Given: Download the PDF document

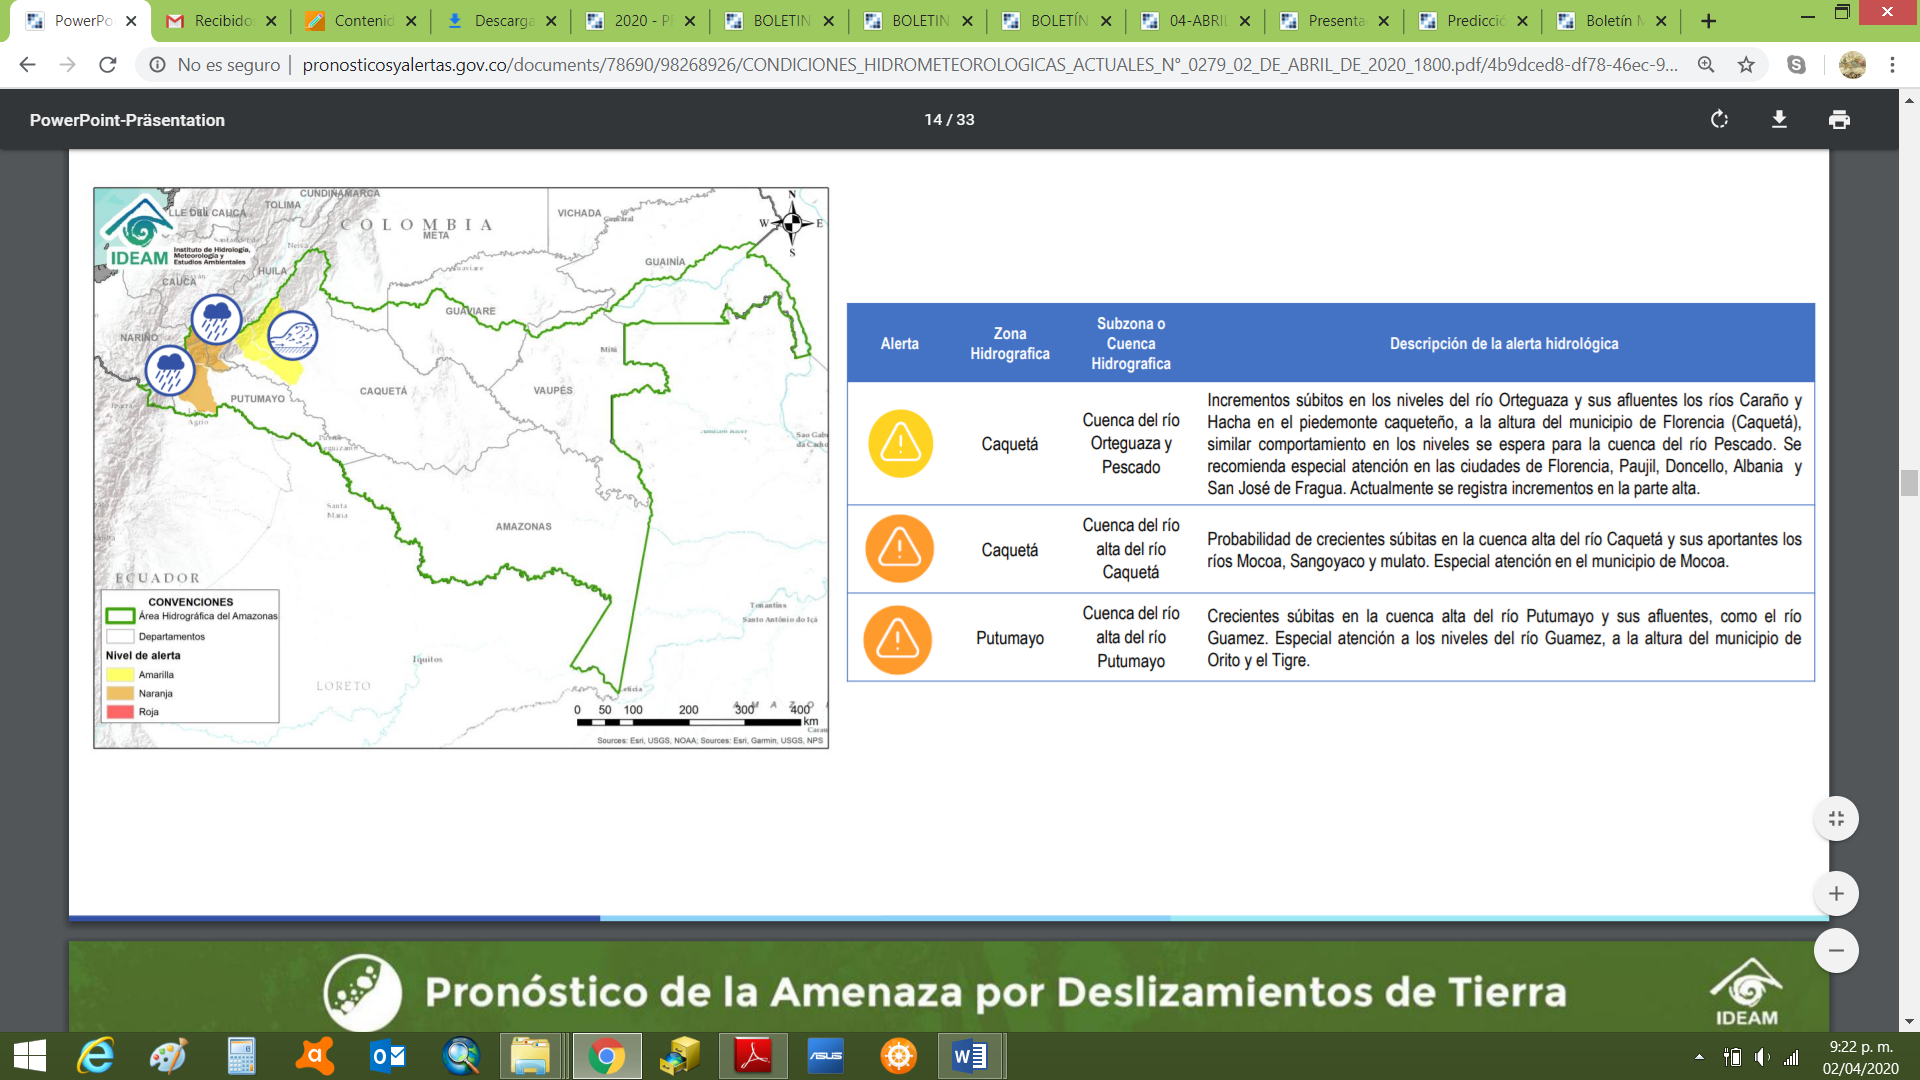Looking at the screenshot, I should pos(1779,120).
